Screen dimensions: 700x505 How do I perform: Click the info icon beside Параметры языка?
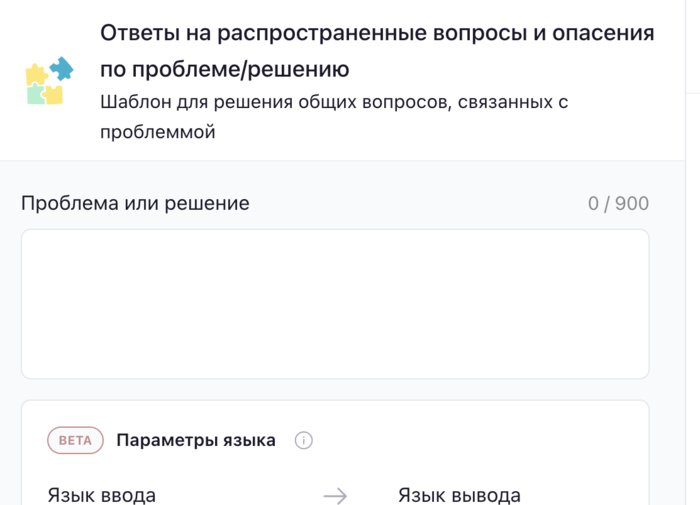pos(304,440)
